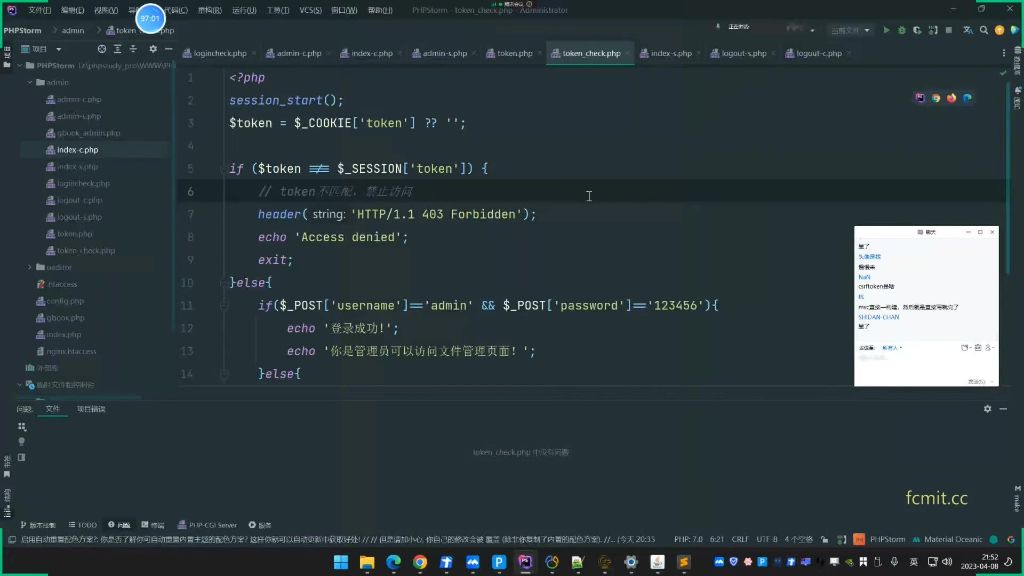Switch to PhpStorm taskbar icon

(525, 562)
